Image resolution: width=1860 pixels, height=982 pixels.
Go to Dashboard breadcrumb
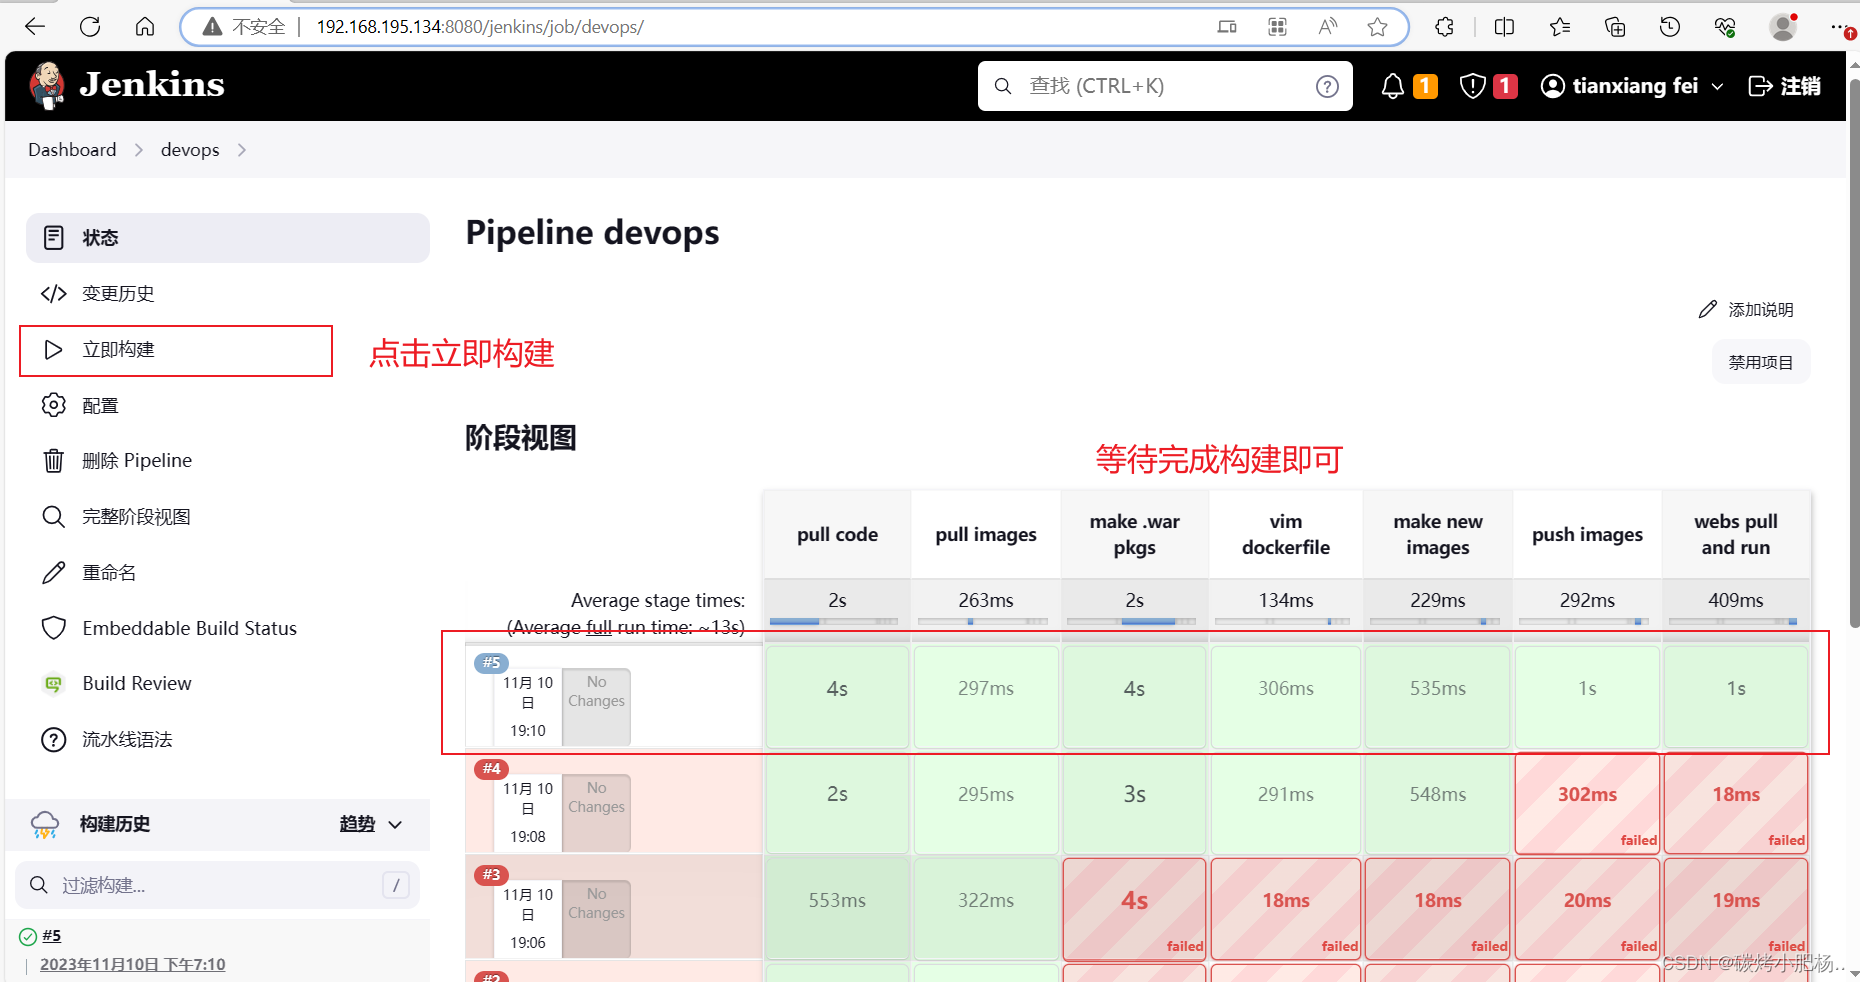(72, 149)
